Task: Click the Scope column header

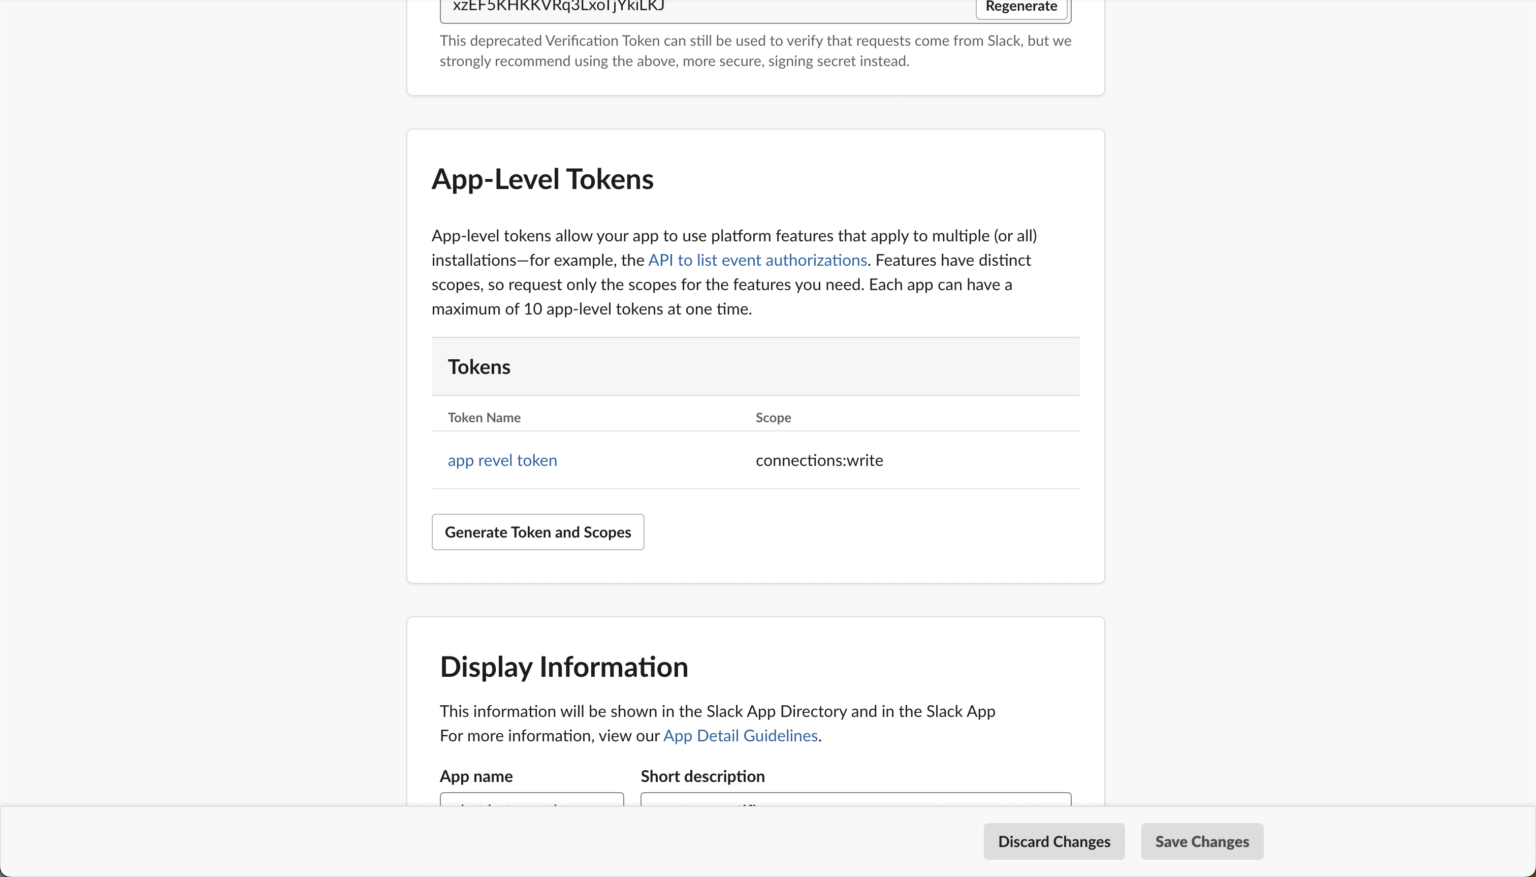Action: click(773, 417)
